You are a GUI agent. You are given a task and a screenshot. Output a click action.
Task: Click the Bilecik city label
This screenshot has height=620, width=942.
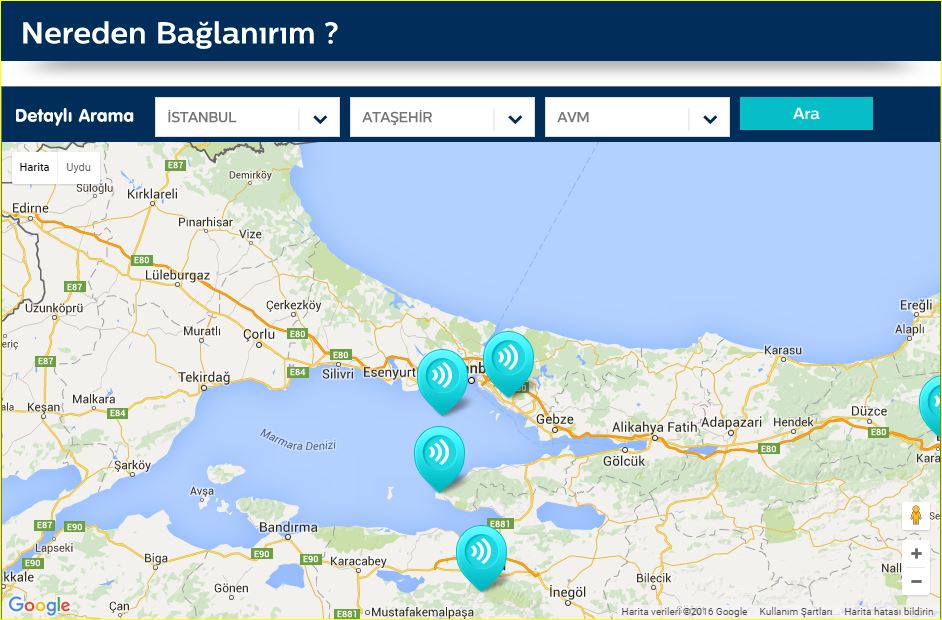point(654,578)
